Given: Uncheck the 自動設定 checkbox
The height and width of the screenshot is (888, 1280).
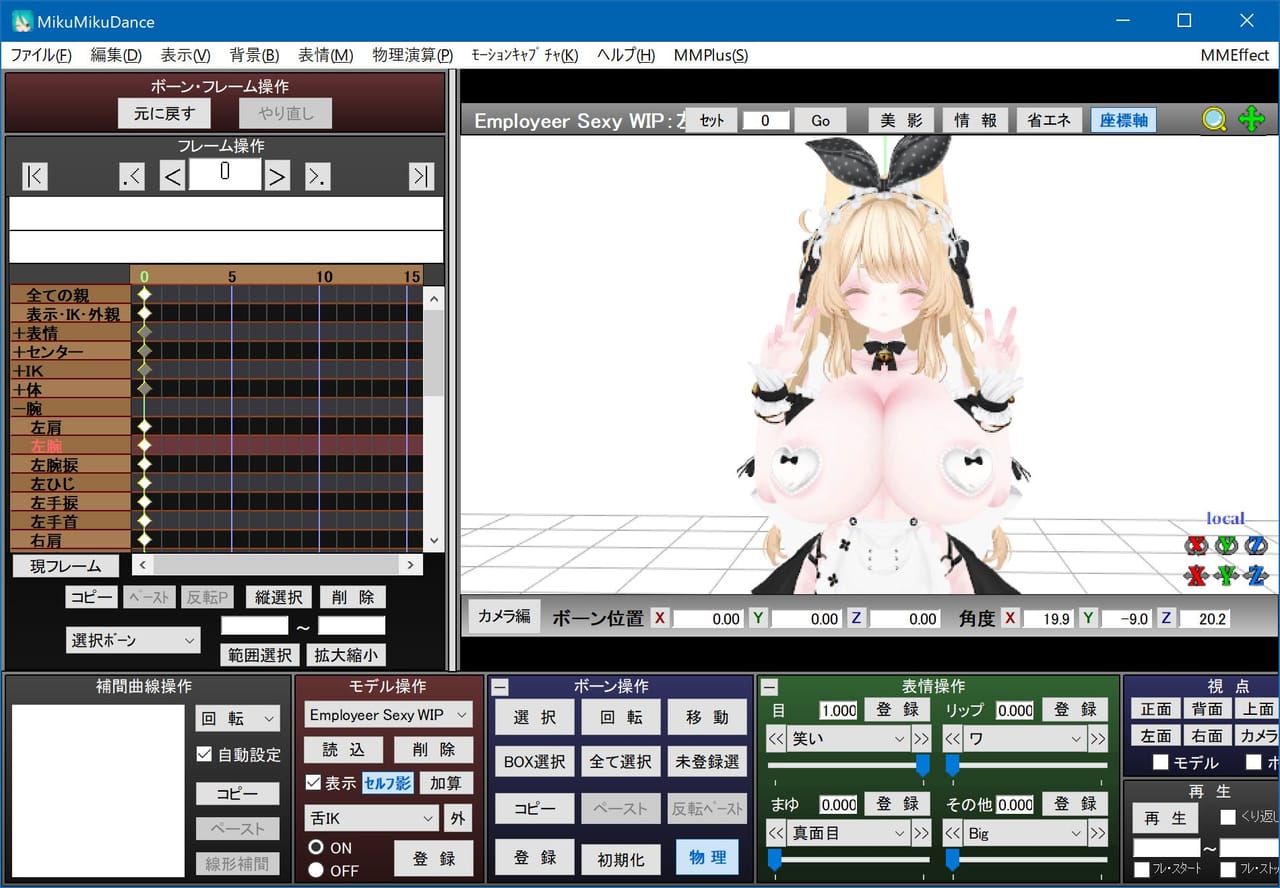Looking at the screenshot, I should [x=204, y=754].
